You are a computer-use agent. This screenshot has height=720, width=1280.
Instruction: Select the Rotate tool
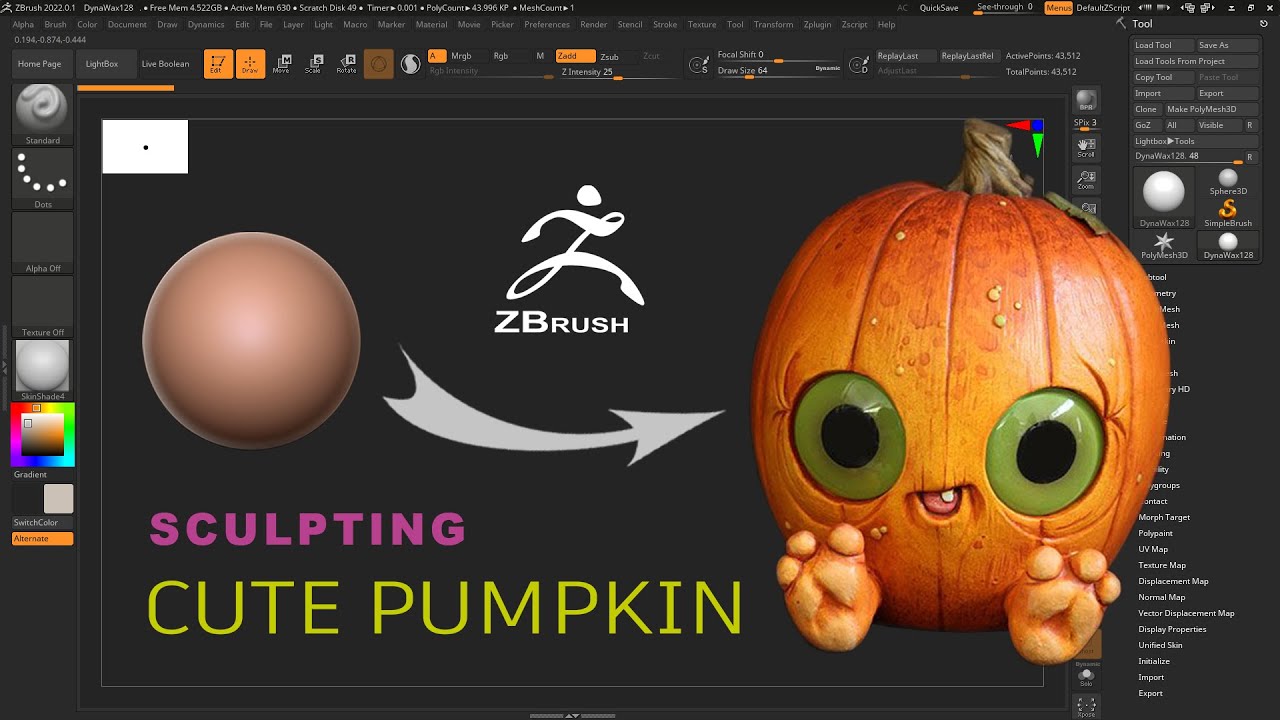coord(346,64)
